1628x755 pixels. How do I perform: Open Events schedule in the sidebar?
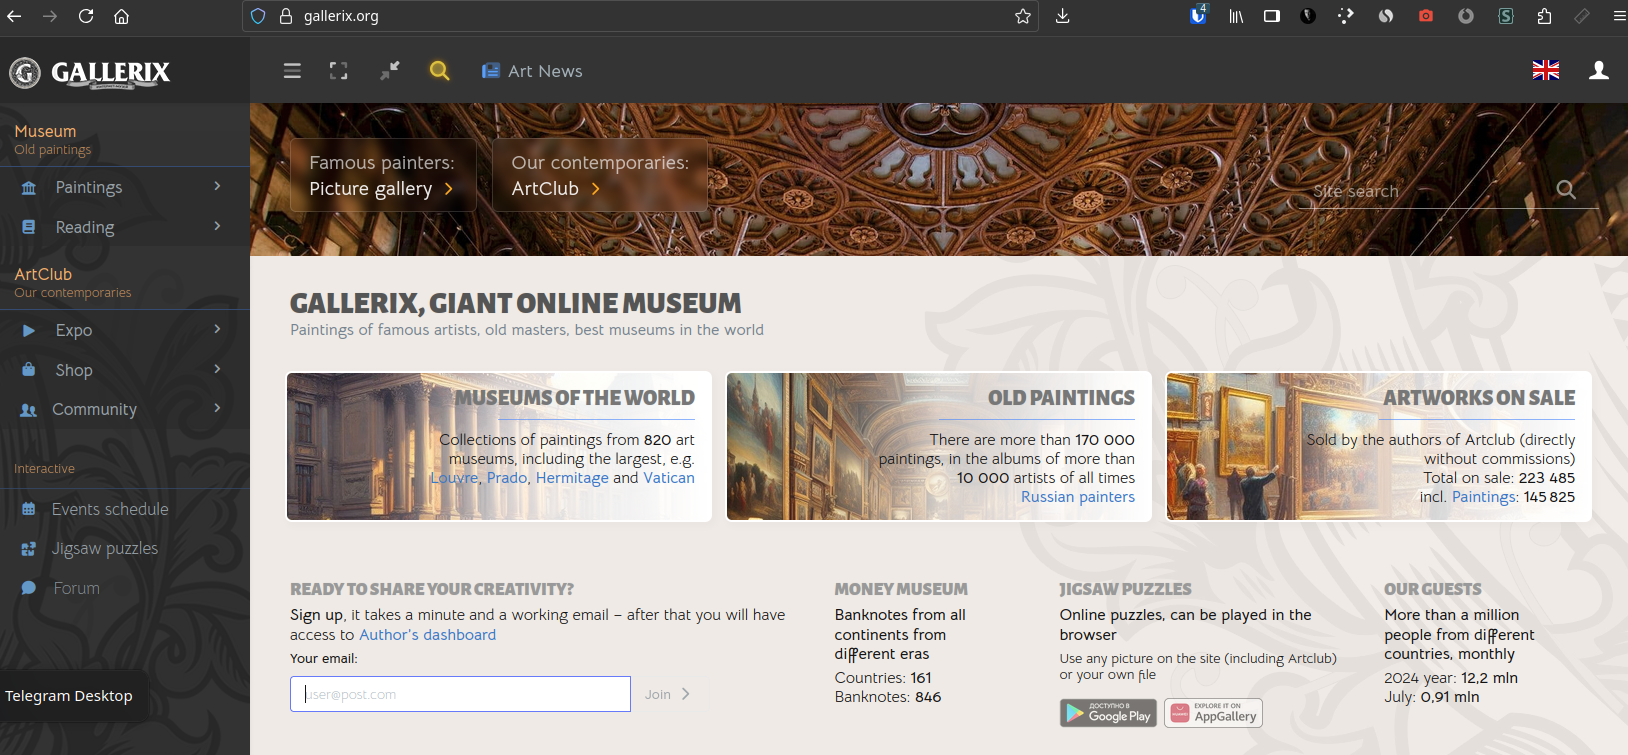pyautogui.click(x=109, y=509)
